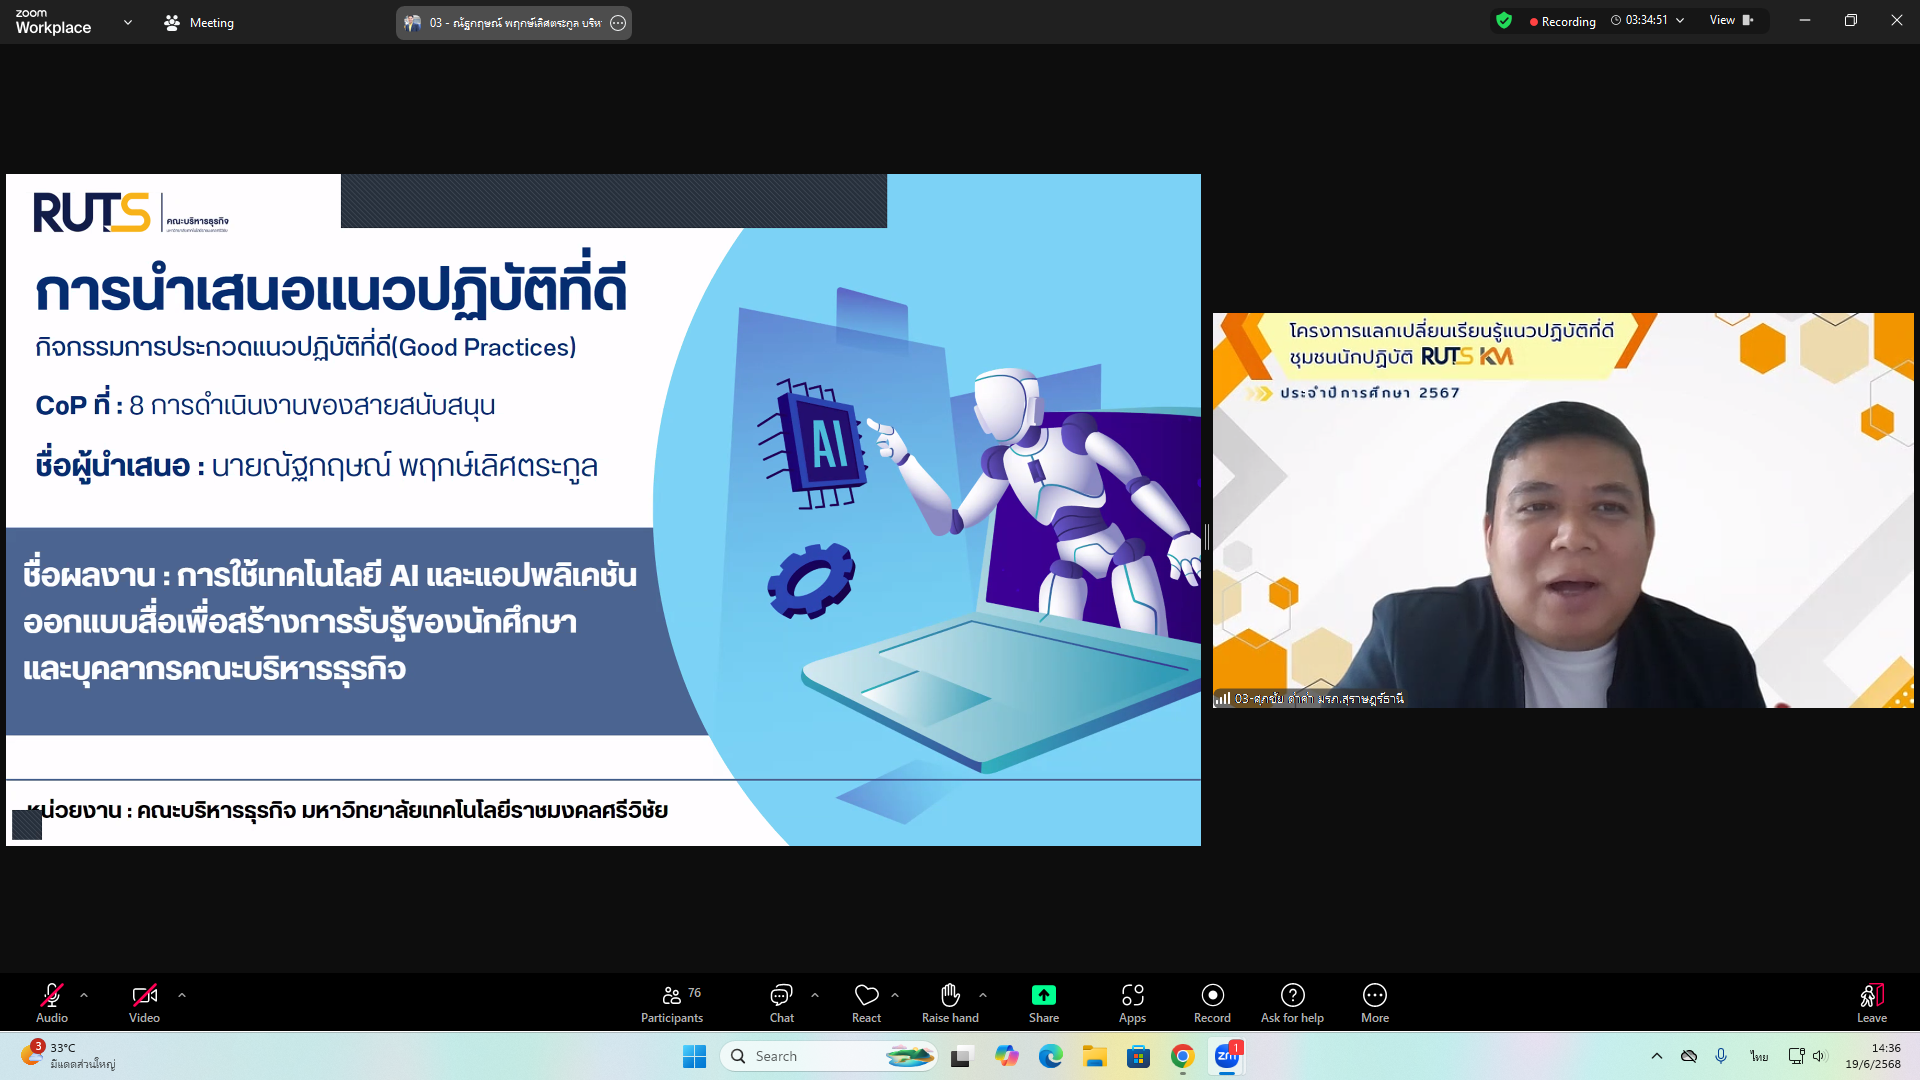Click the Record button
The image size is (1920, 1080).
click(1212, 1002)
